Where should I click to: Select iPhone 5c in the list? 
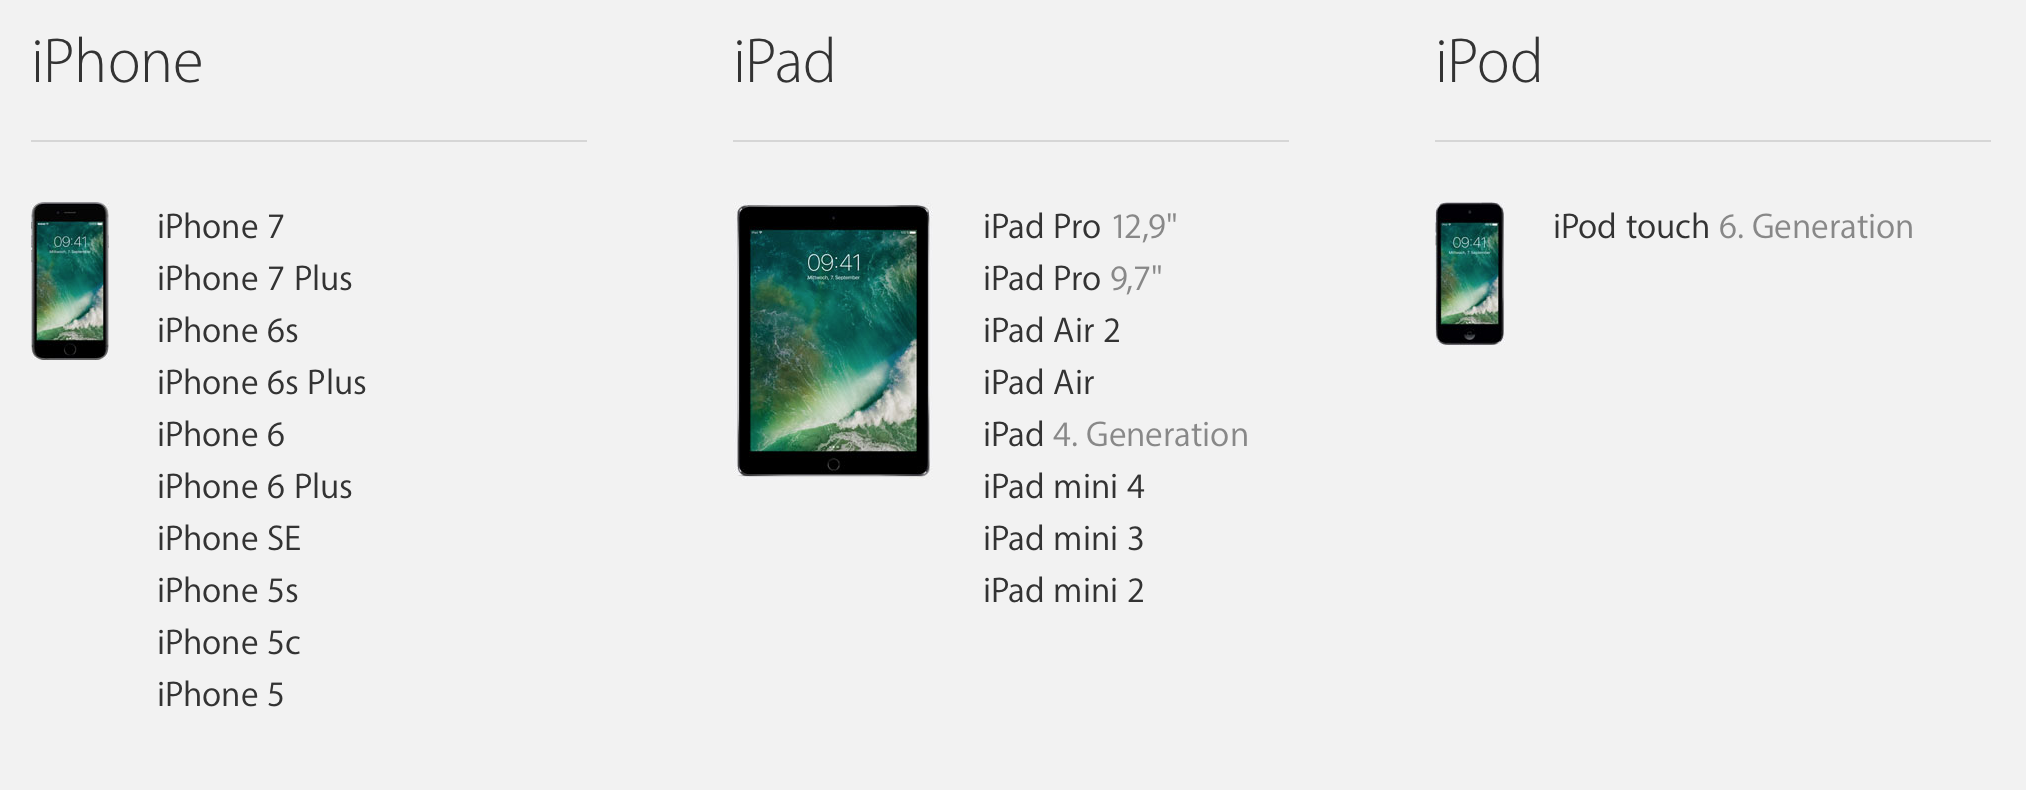[228, 643]
